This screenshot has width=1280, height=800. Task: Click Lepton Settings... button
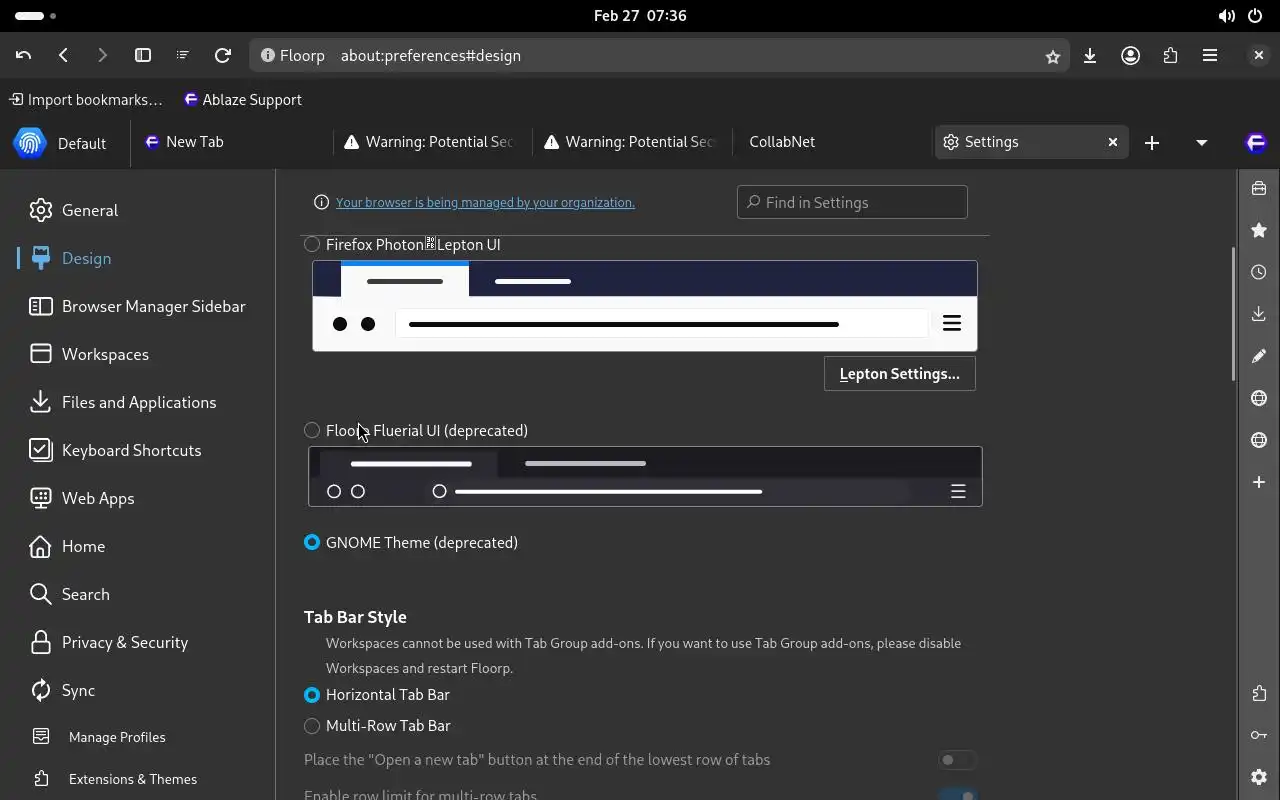click(899, 374)
